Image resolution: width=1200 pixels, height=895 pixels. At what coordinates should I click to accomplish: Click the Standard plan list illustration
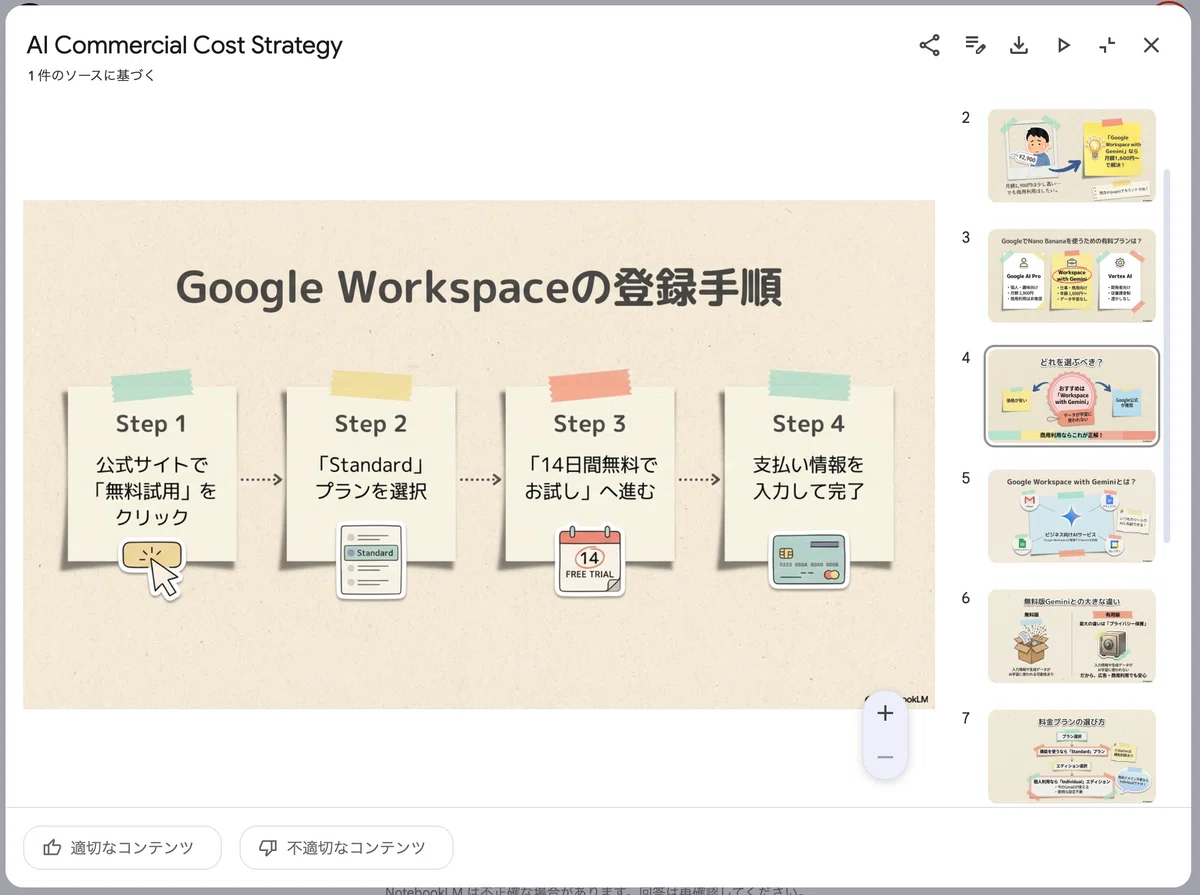pyautogui.click(x=371, y=561)
